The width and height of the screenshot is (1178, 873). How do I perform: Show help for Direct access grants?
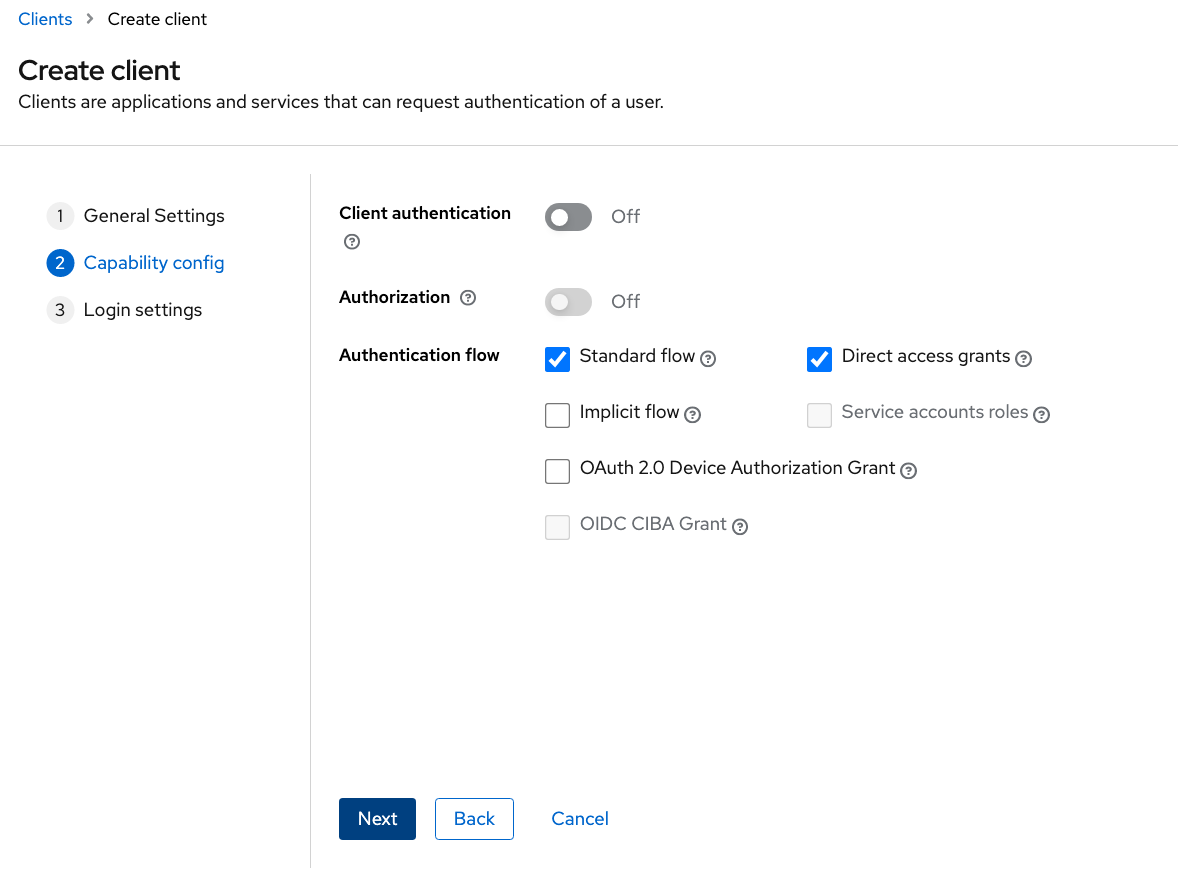click(x=1023, y=359)
